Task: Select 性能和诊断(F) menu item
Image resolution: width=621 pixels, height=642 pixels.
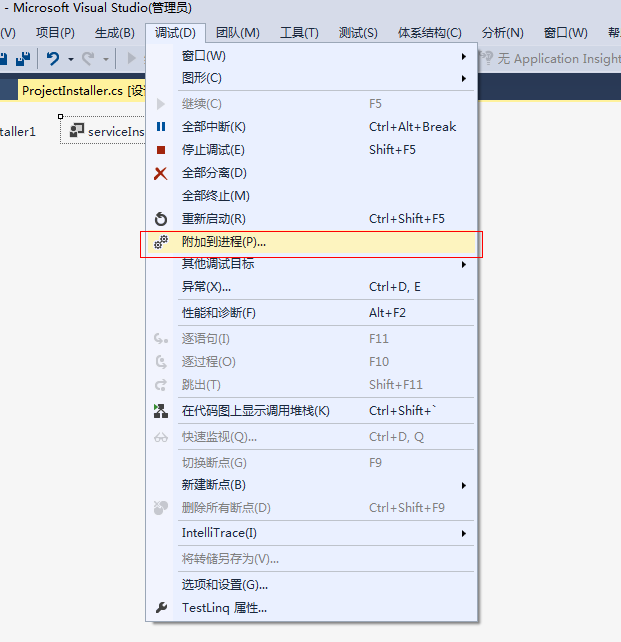Action: coord(312,313)
